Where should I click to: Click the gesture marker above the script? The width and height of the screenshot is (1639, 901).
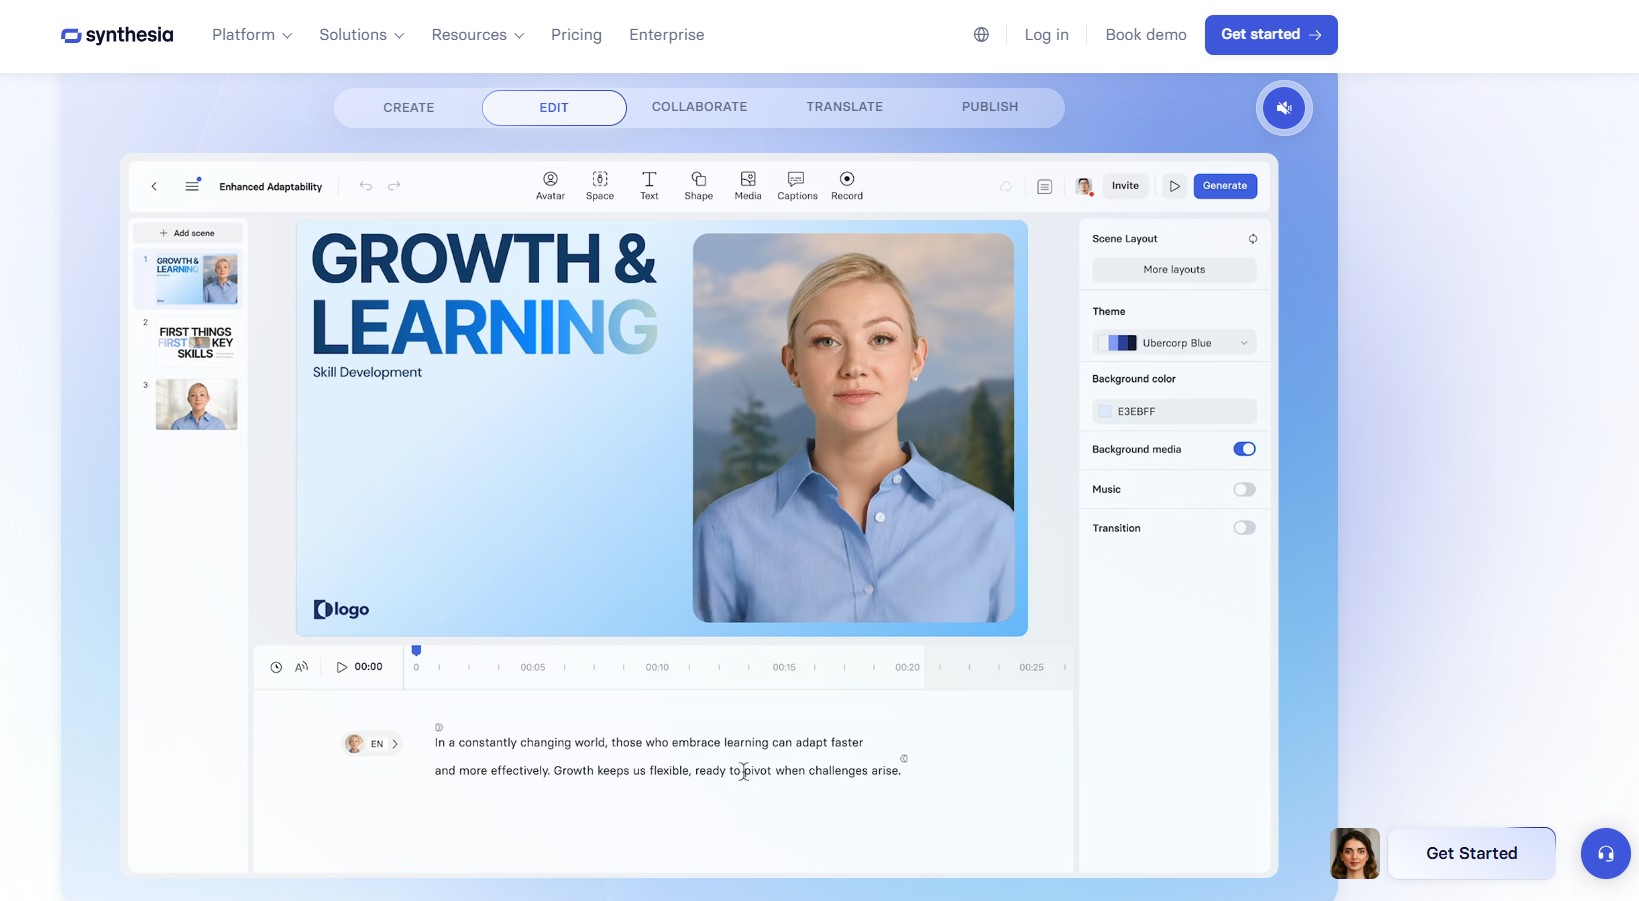click(x=438, y=727)
